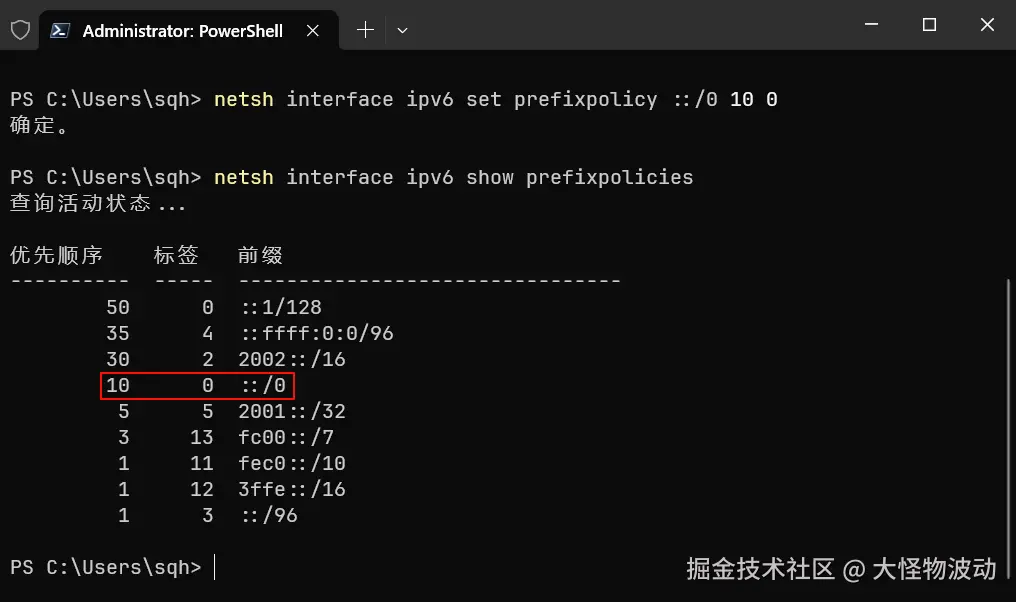
Task: Click the red-highlighted ::/0 prefix row
Action: [197, 385]
